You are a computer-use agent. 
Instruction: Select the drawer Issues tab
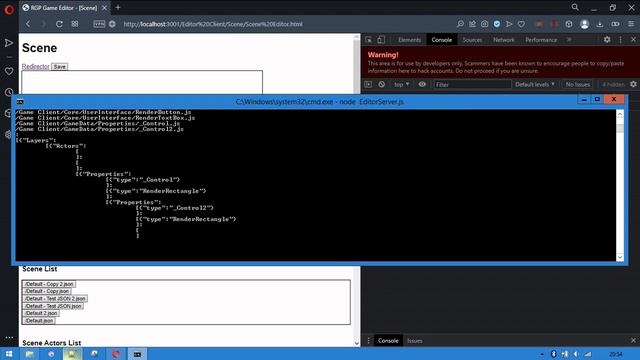pos(415,340)
